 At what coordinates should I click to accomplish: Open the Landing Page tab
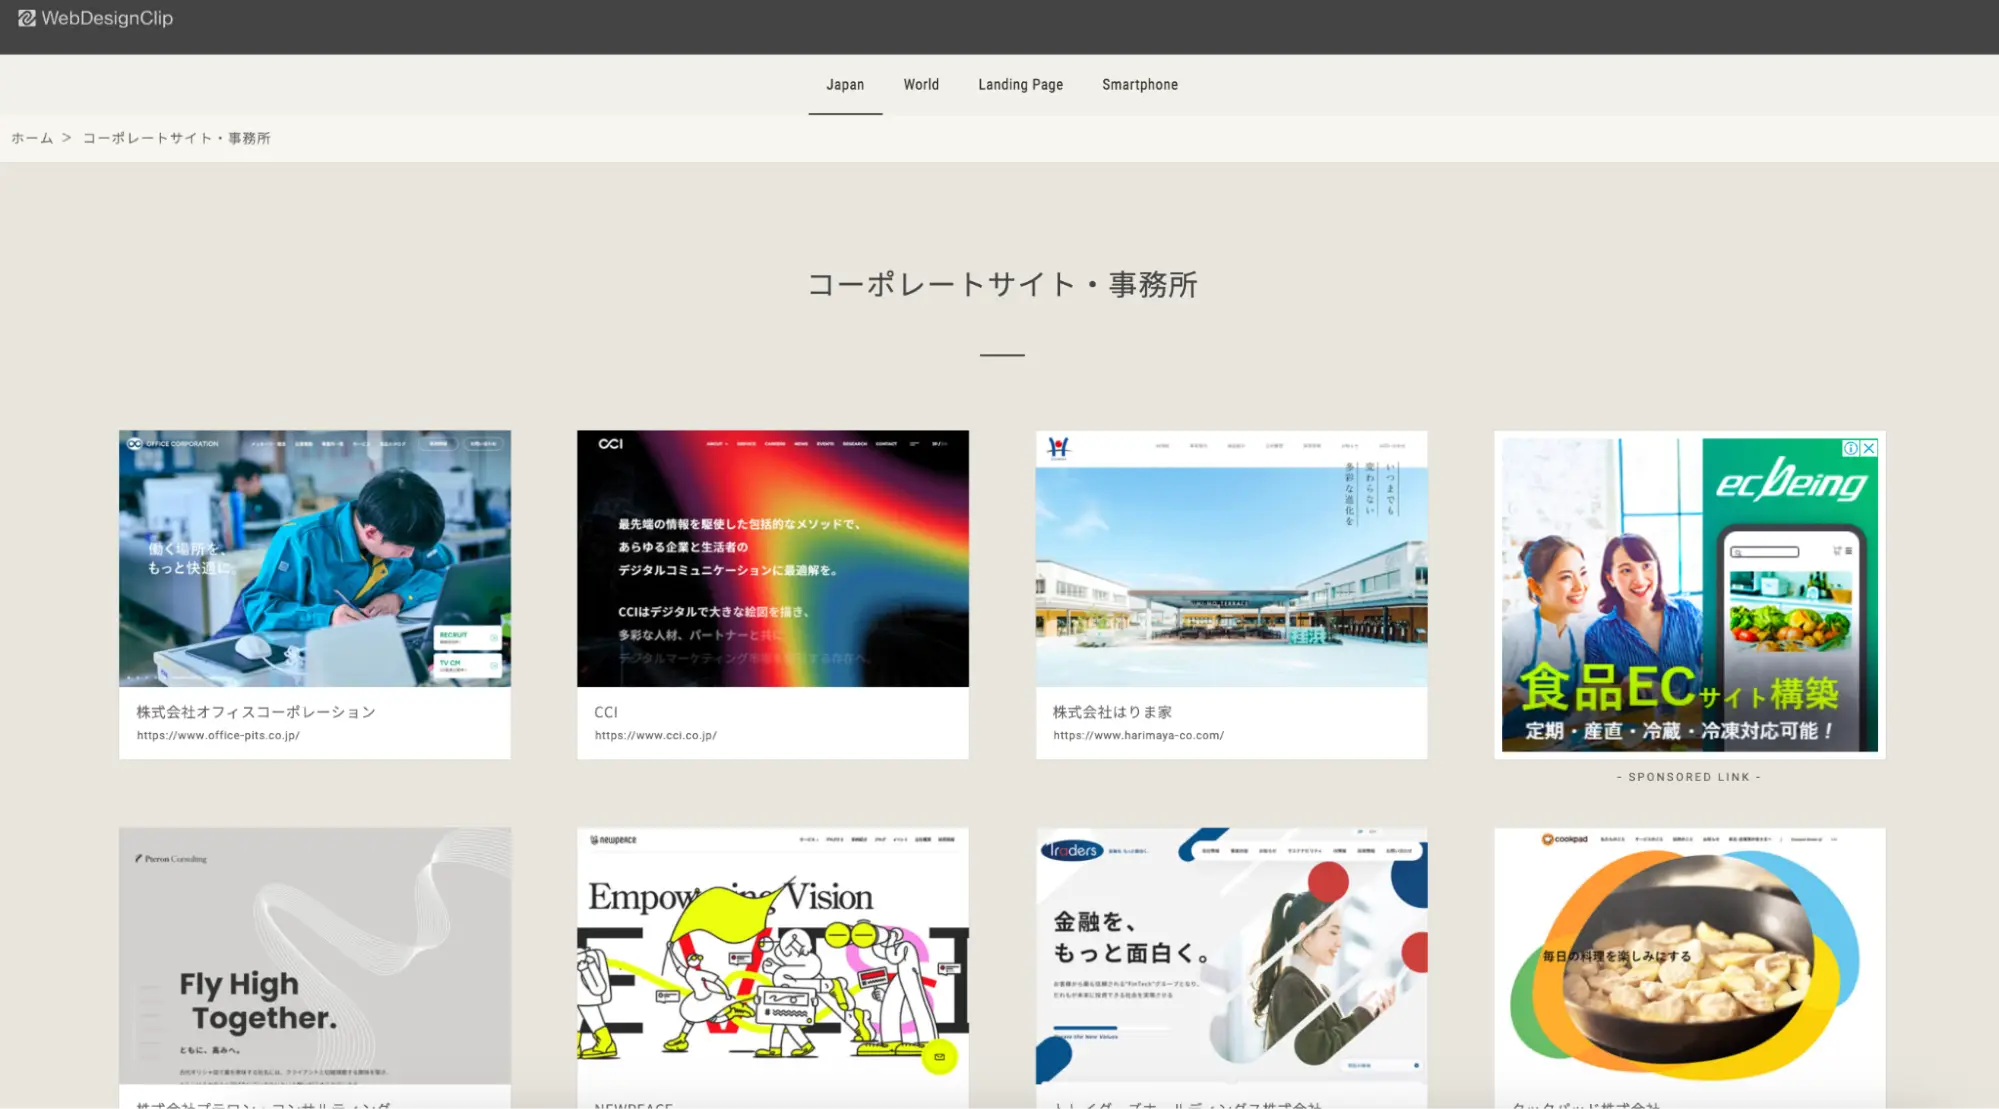pyautogui.click(x=1020, y=85)
